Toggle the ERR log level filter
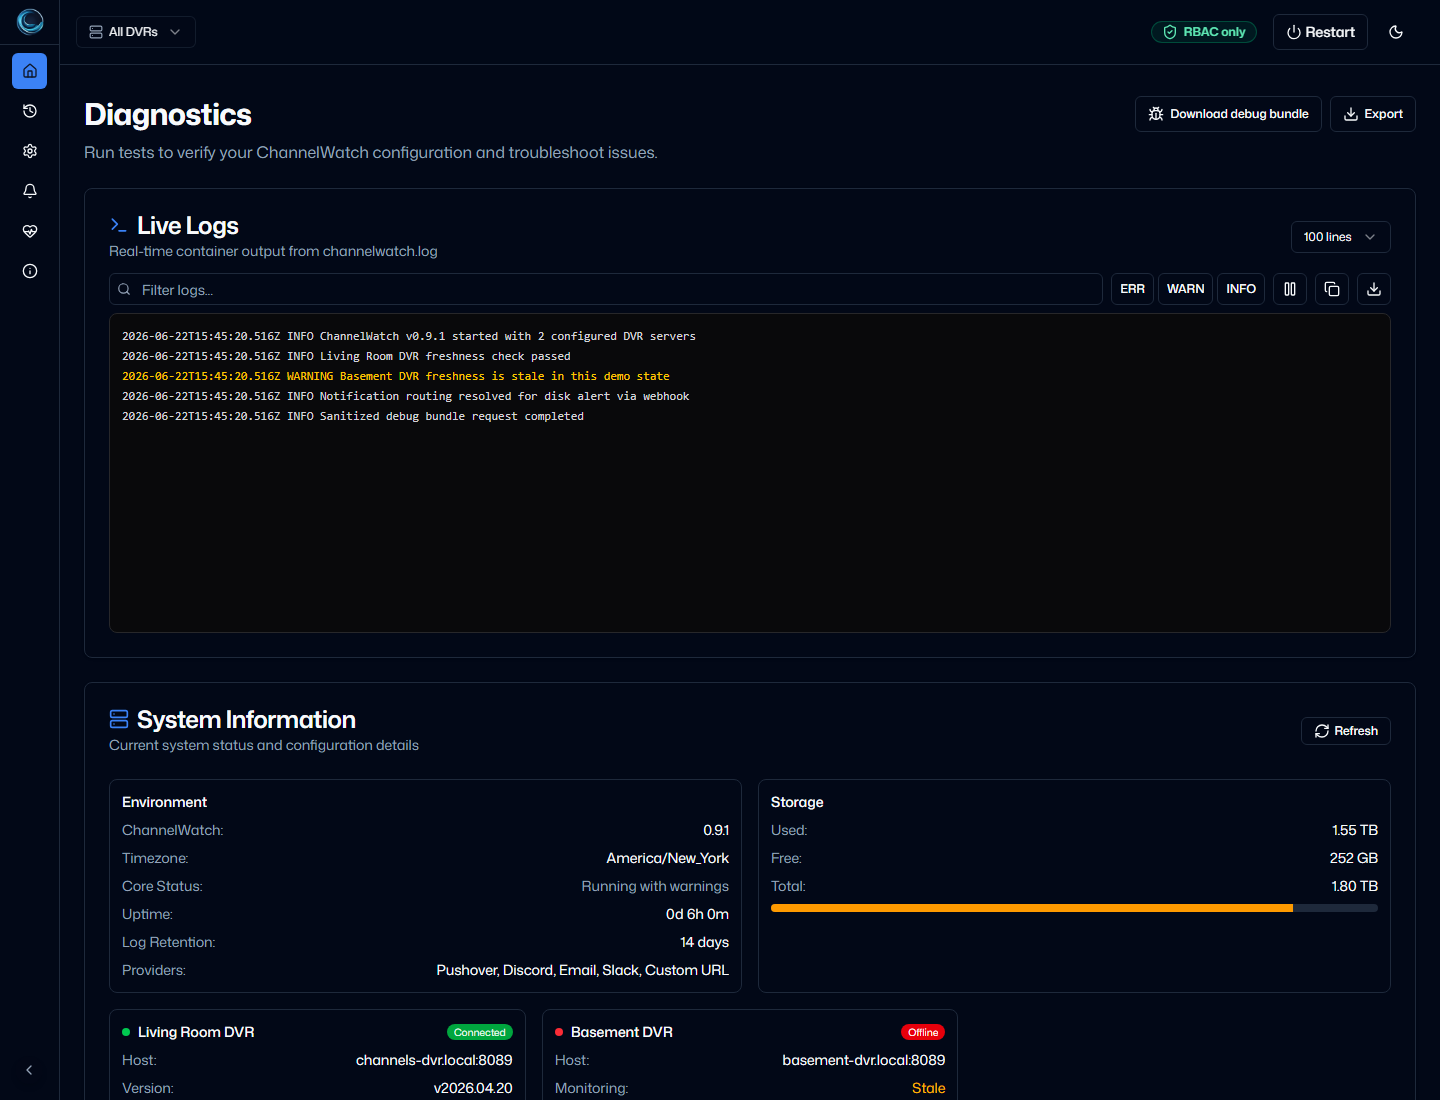The height and width of the screenshot is (1100, 1440). (x=1132, y=289)
